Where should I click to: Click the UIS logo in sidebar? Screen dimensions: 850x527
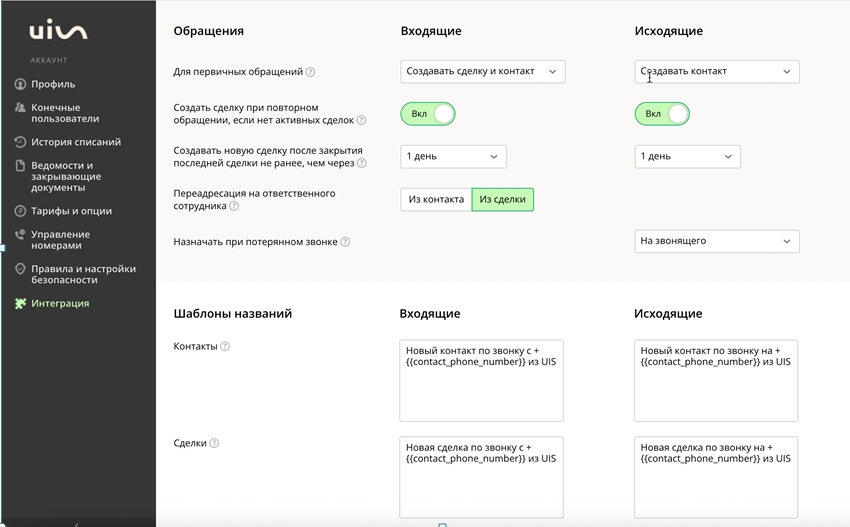[58, 33]
